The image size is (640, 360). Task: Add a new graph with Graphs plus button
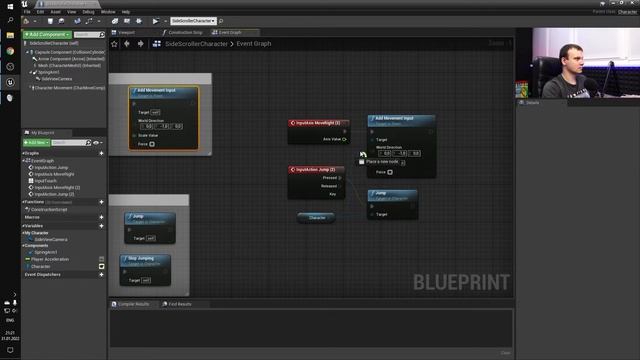(x=101, y=153)
